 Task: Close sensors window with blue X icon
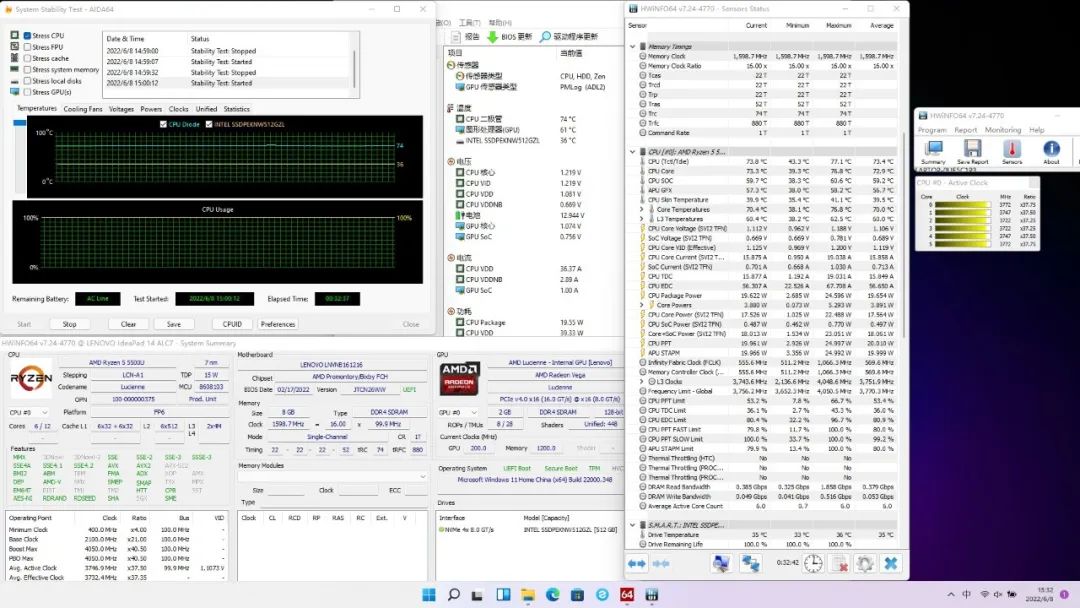890,564
